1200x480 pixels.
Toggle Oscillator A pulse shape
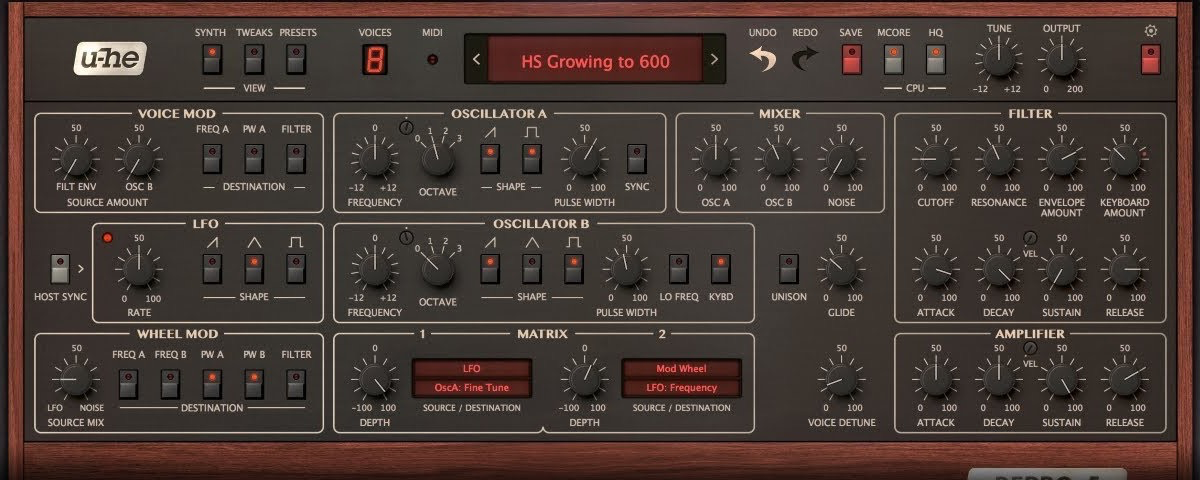pos(531,158)
